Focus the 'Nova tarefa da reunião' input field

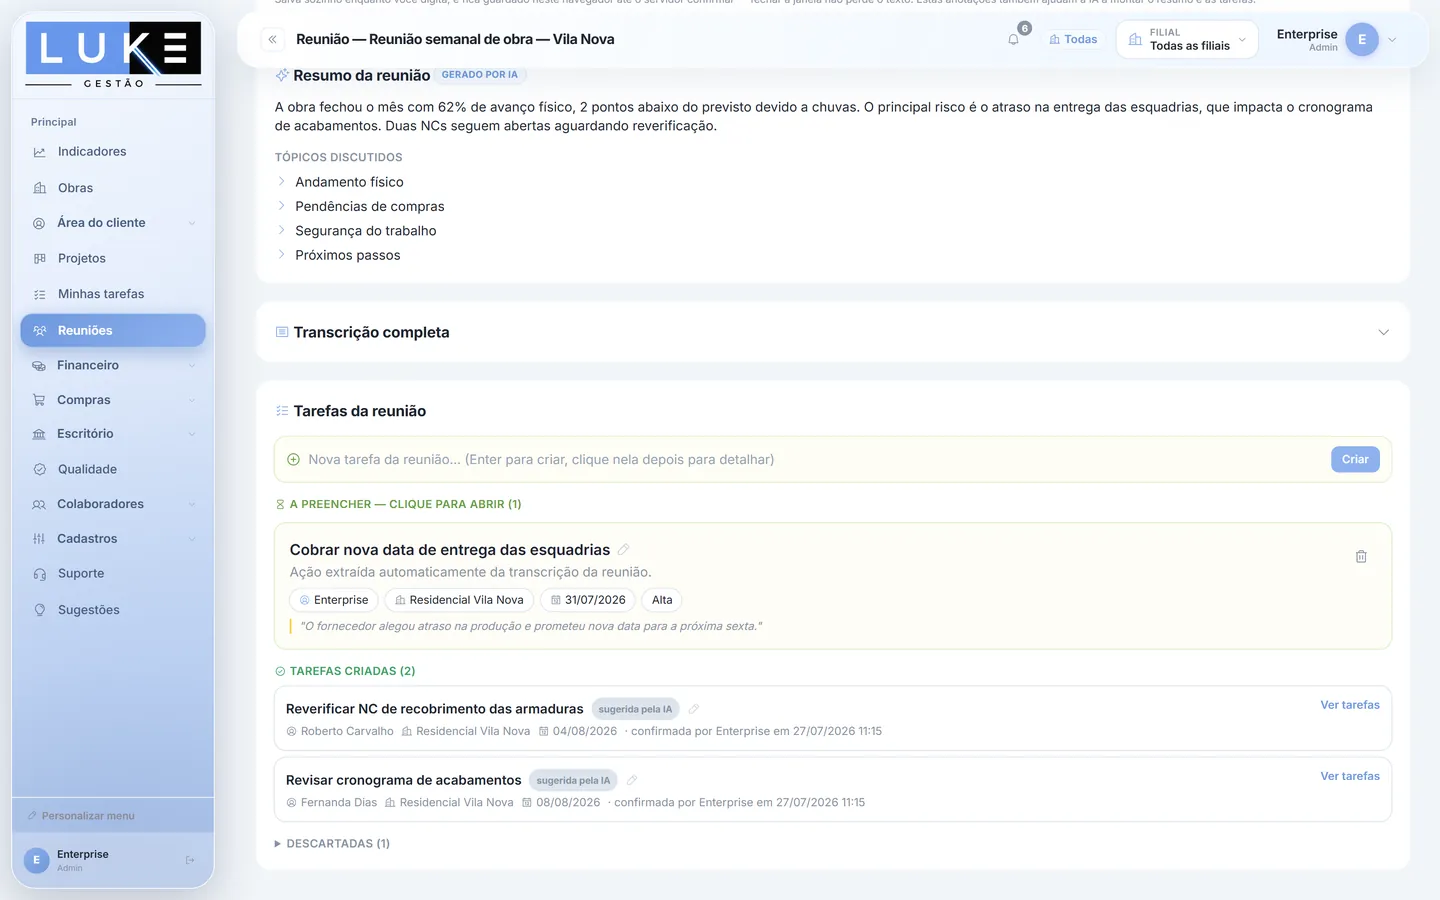815,460
